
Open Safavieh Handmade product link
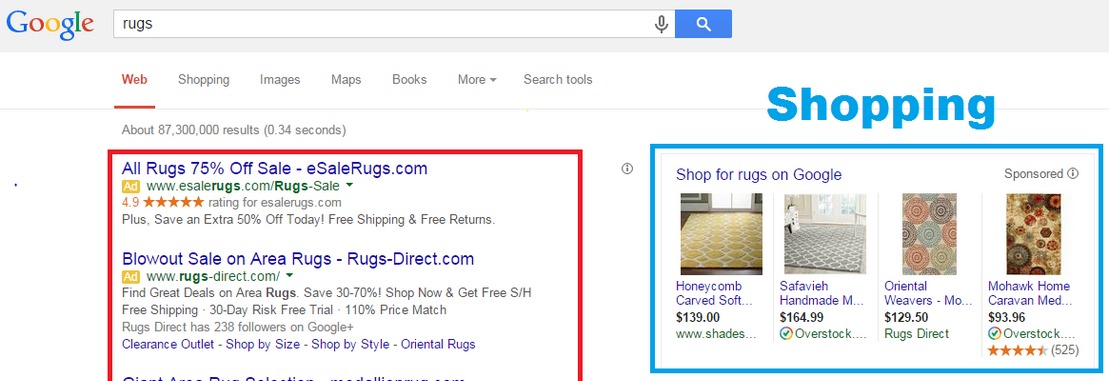click(x=822, y=293)
